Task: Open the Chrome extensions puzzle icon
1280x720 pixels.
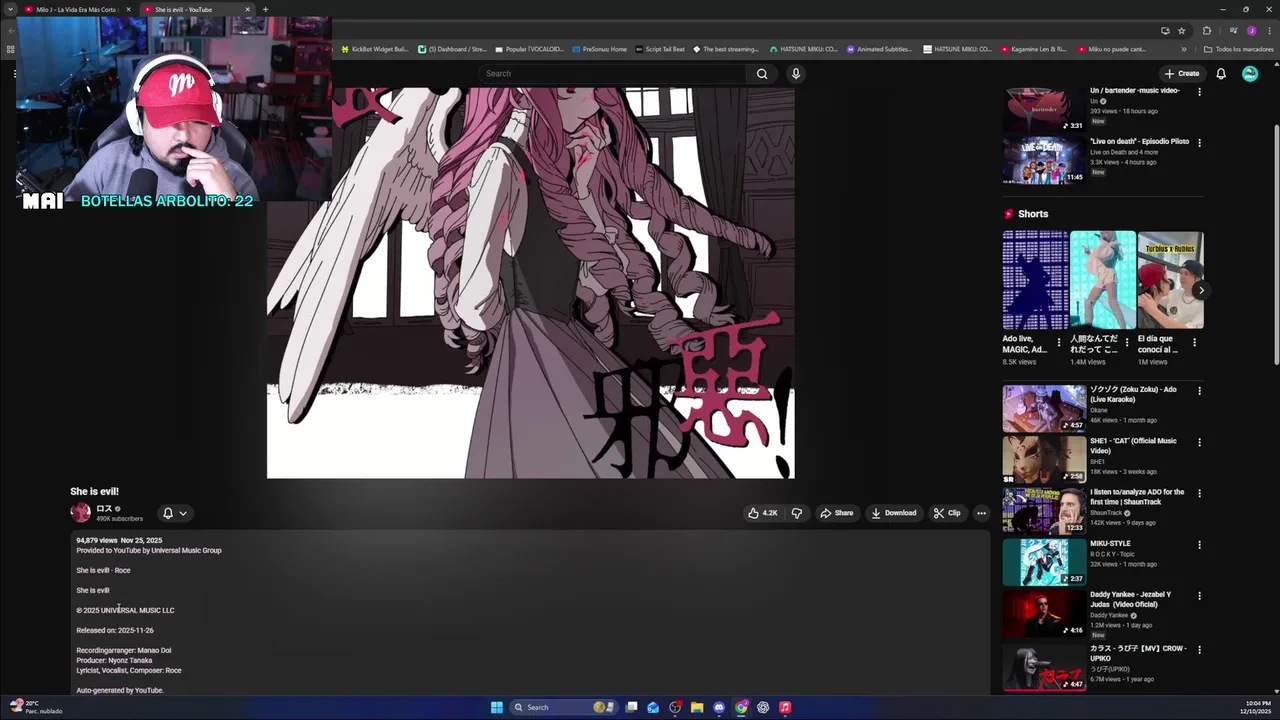Action: tap(1207, 30)
